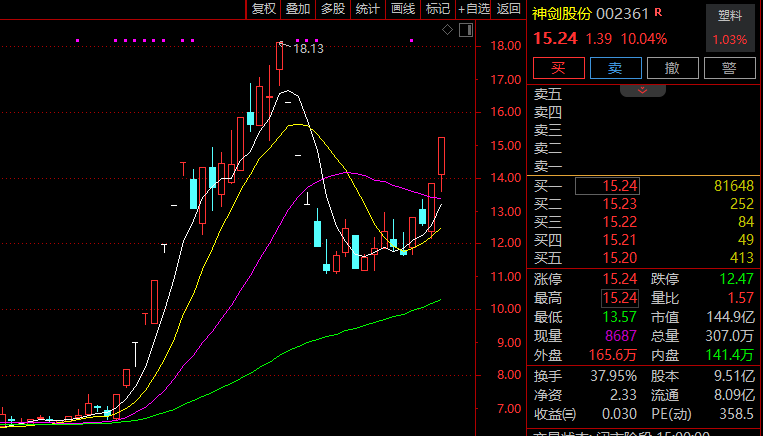Click the diamond icon above the chart
Viewport: 763px width, 436px height.
(447, 31)
